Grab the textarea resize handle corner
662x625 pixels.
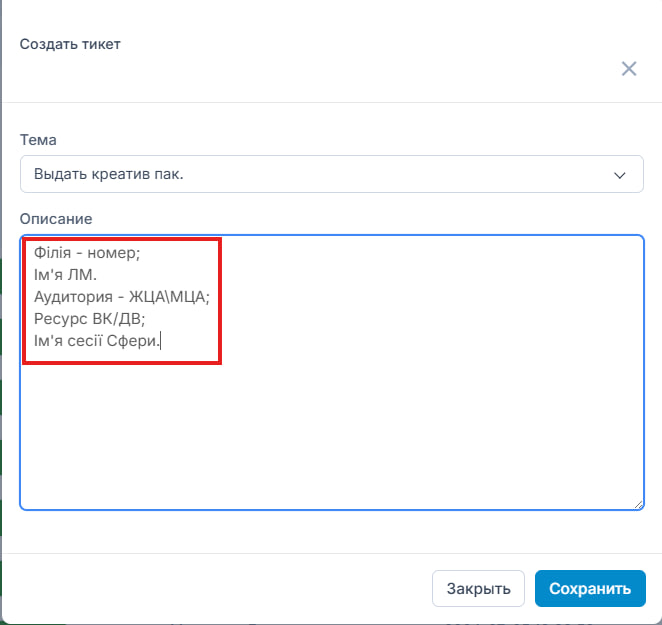click(638, 504)
